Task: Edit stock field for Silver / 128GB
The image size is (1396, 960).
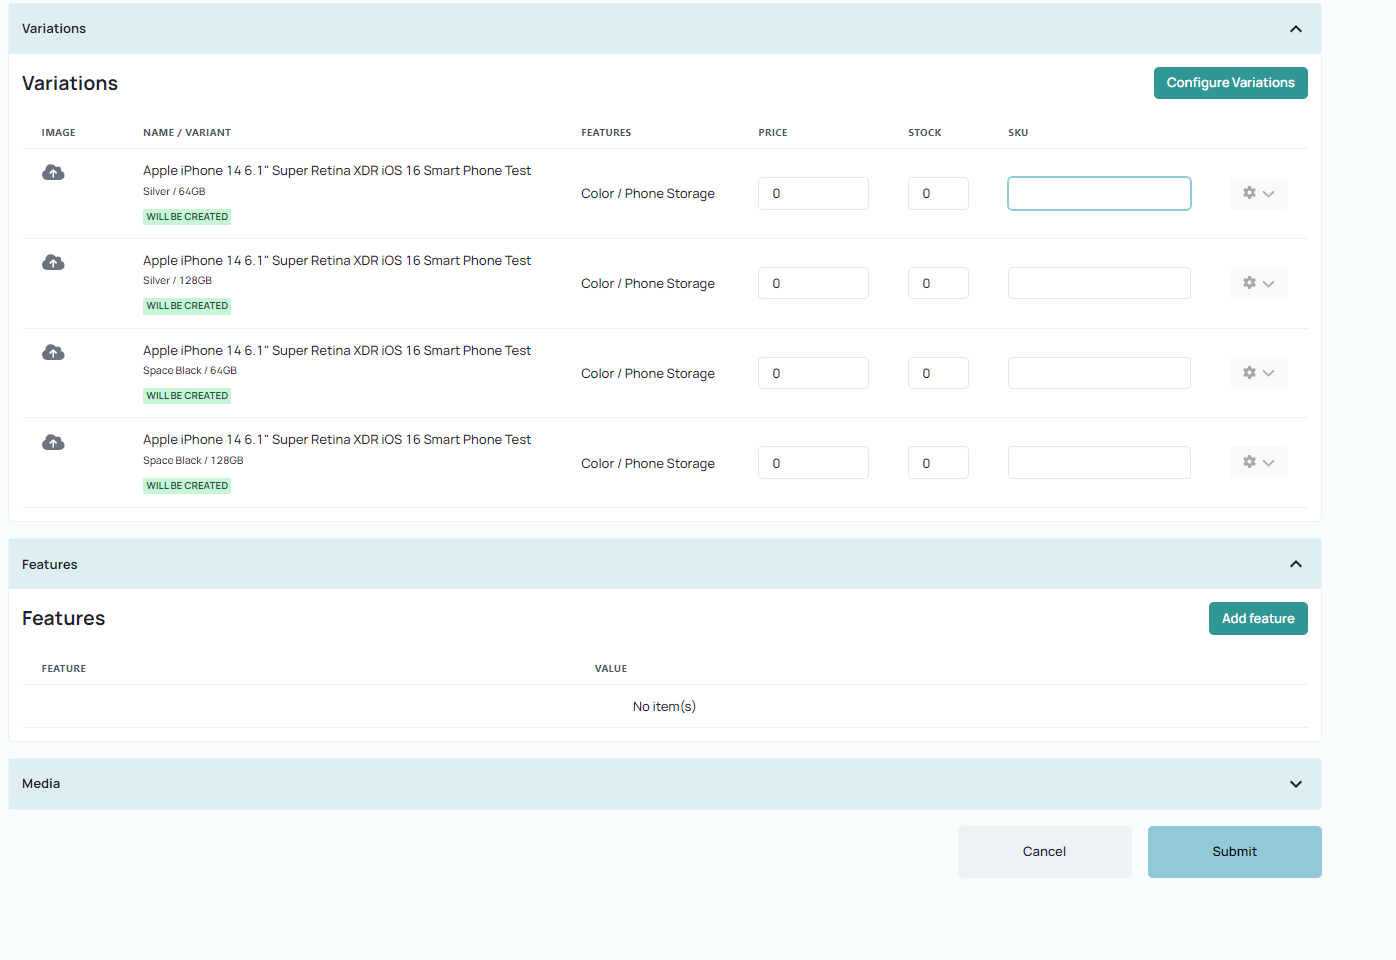Action: tap(938, 283)
